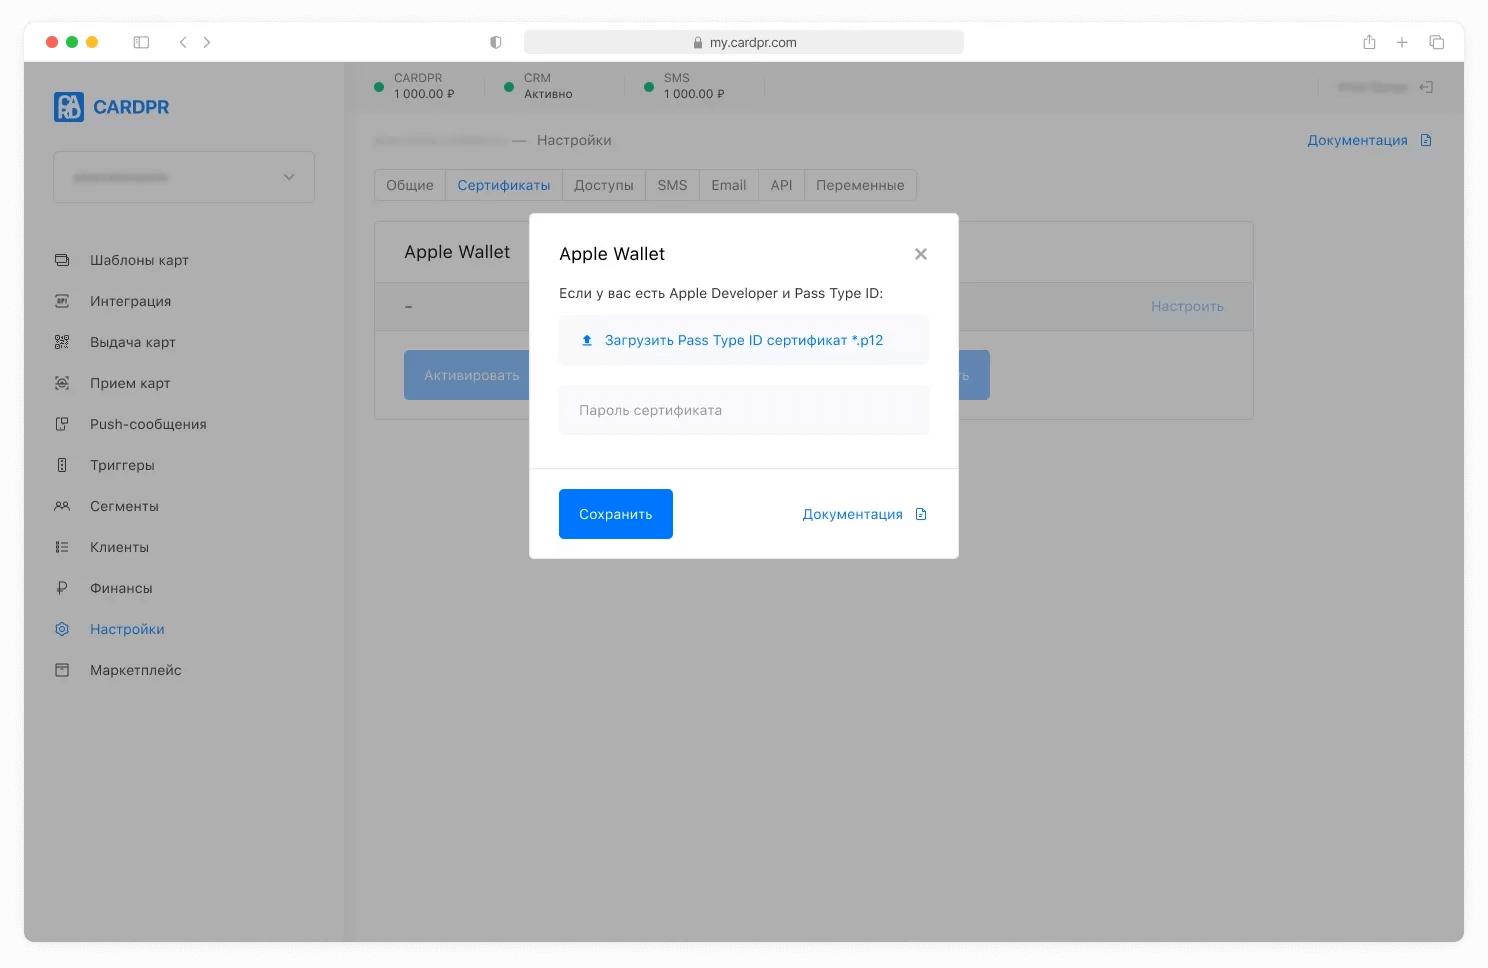Click the CARDPR 1 000.00 ₽ balance
The height and width of the screenshot is (968, 1488).
pyautogui.click(x=424, y=86)
